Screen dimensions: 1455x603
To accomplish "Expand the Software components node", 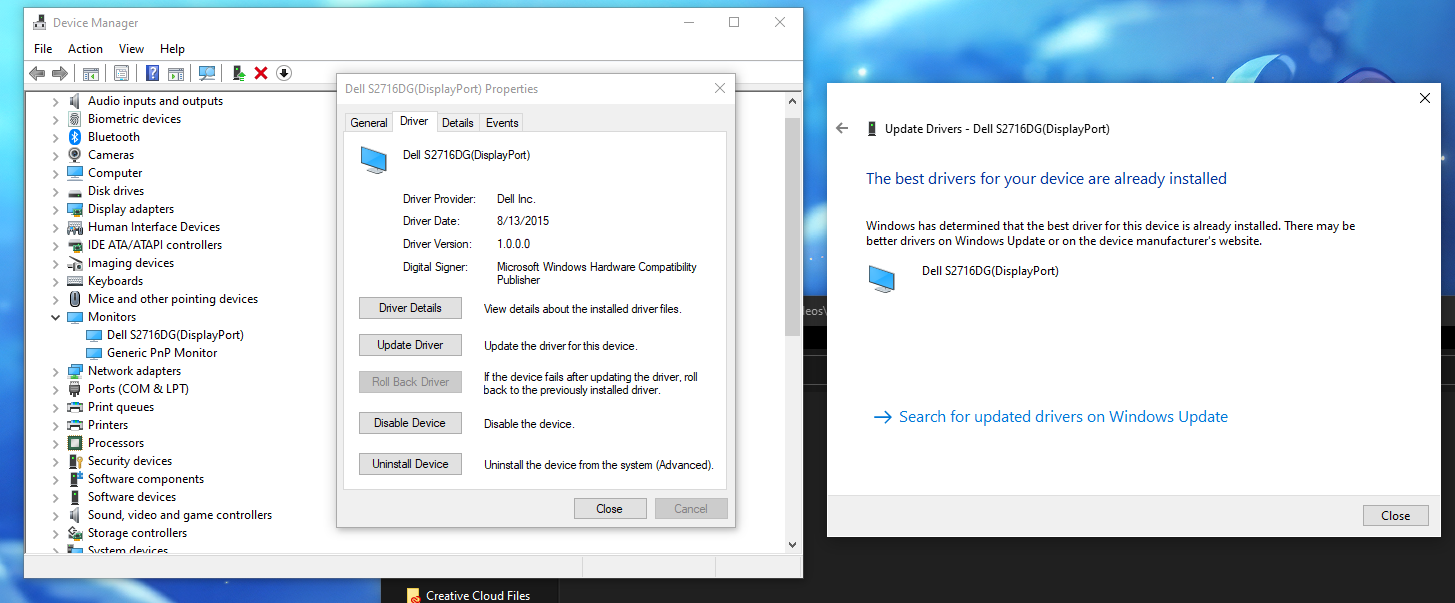I will tap(56, 479).
